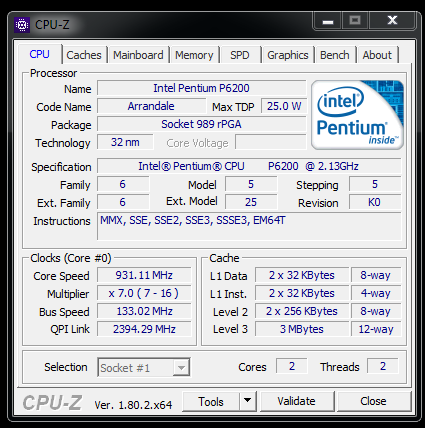Open the About tab

tap(377, 55)
